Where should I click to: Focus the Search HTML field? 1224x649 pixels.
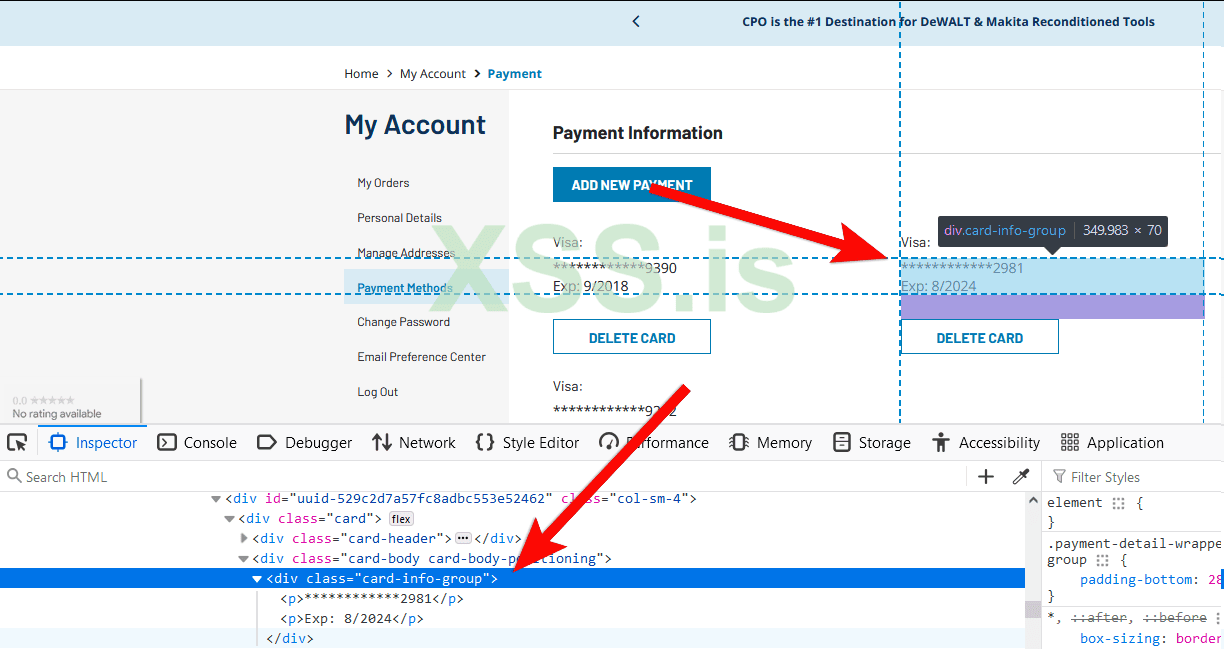pyautogui.click(x=485, y=477)
